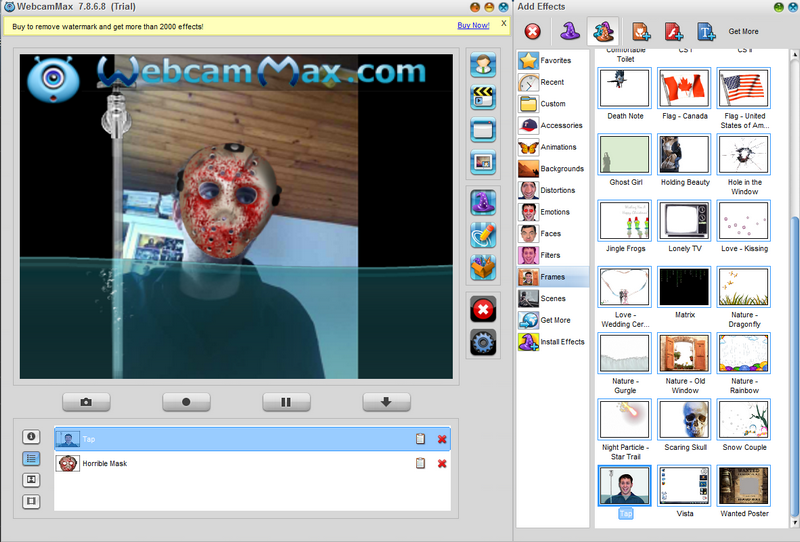Open the webcam source person icon
This screenshot has width=800, height=542.
tap(483, 64)
